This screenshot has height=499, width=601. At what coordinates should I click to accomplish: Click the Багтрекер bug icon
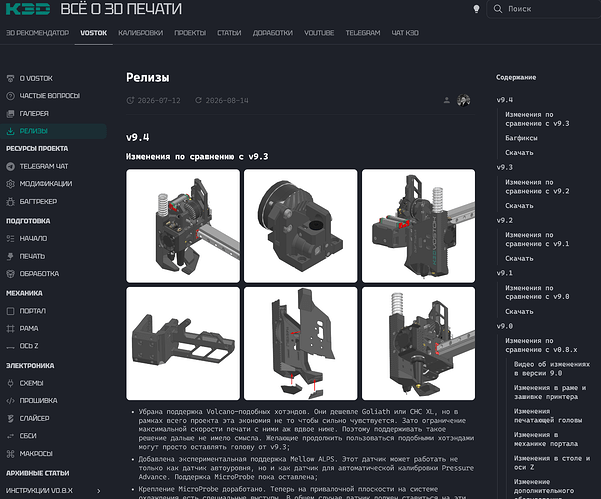click(x=10, y=202)
